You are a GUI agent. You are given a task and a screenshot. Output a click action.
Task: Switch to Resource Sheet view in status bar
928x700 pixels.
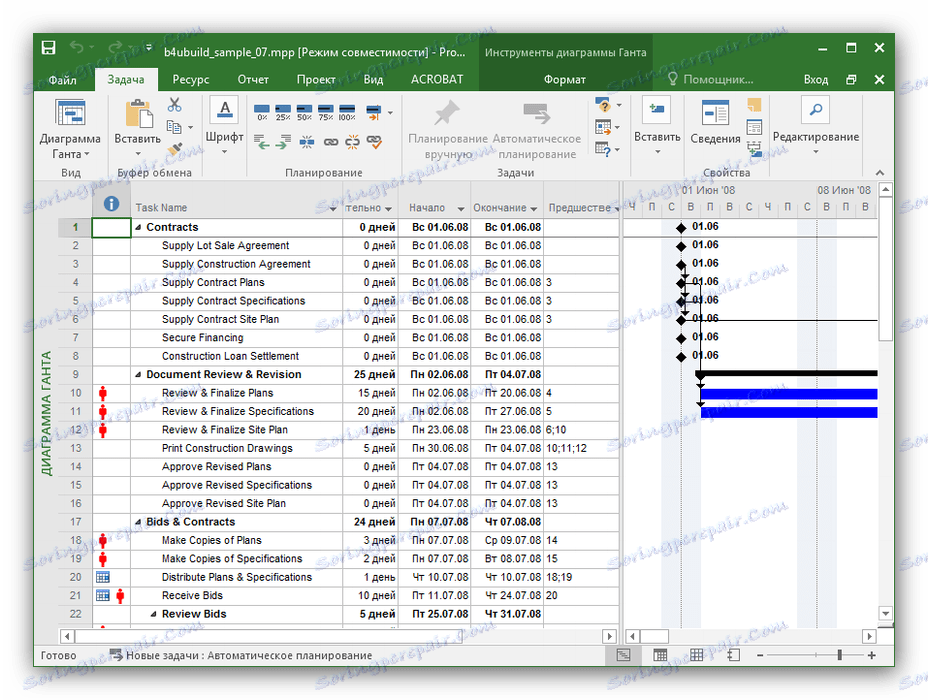pos(733,655)
